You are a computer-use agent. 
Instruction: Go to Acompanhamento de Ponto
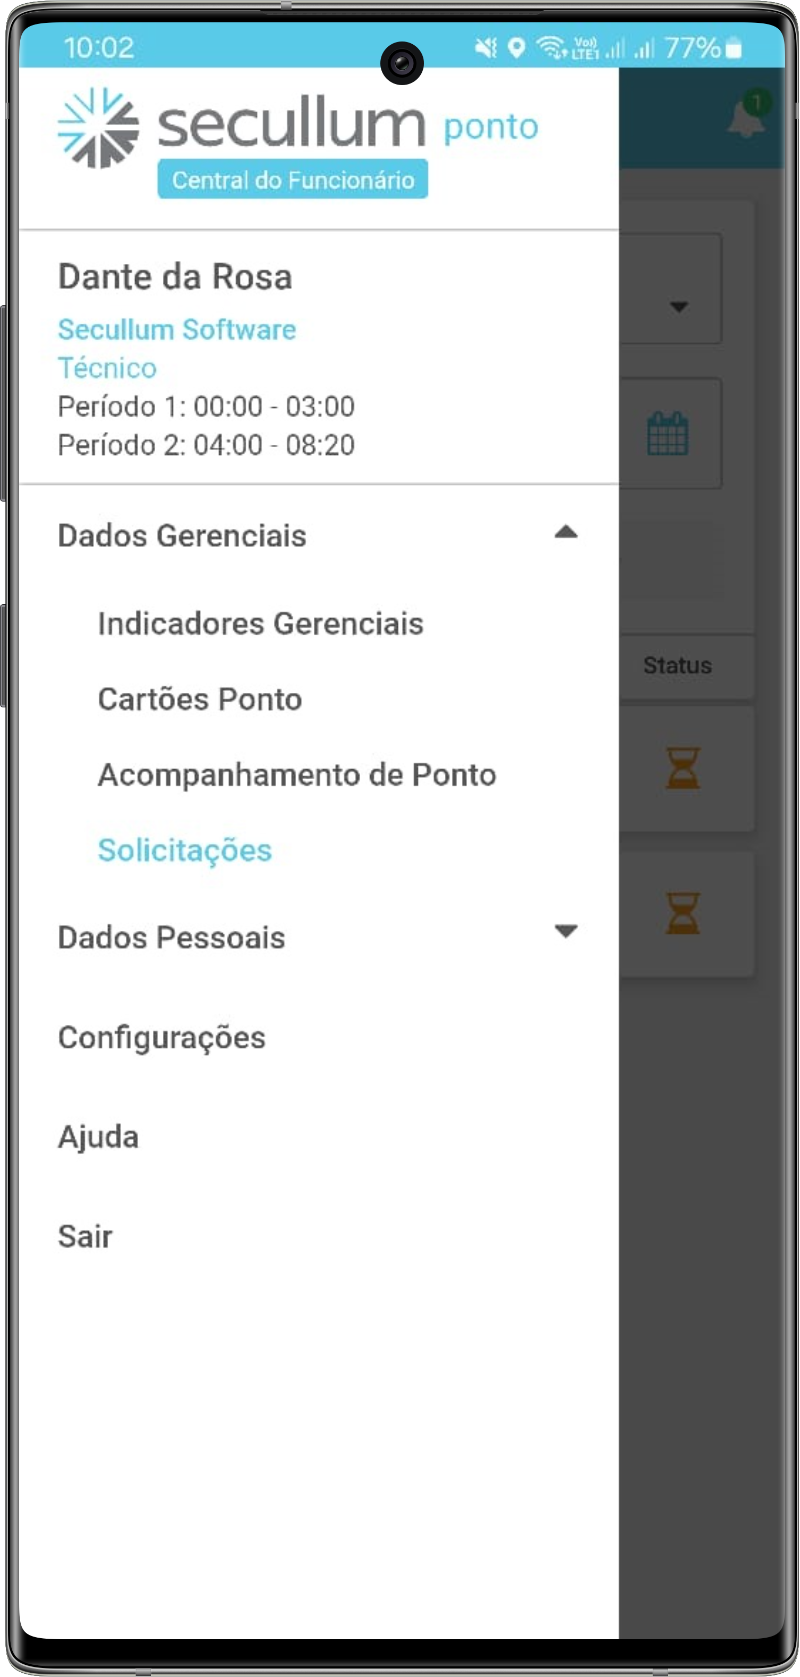(297, 775)
